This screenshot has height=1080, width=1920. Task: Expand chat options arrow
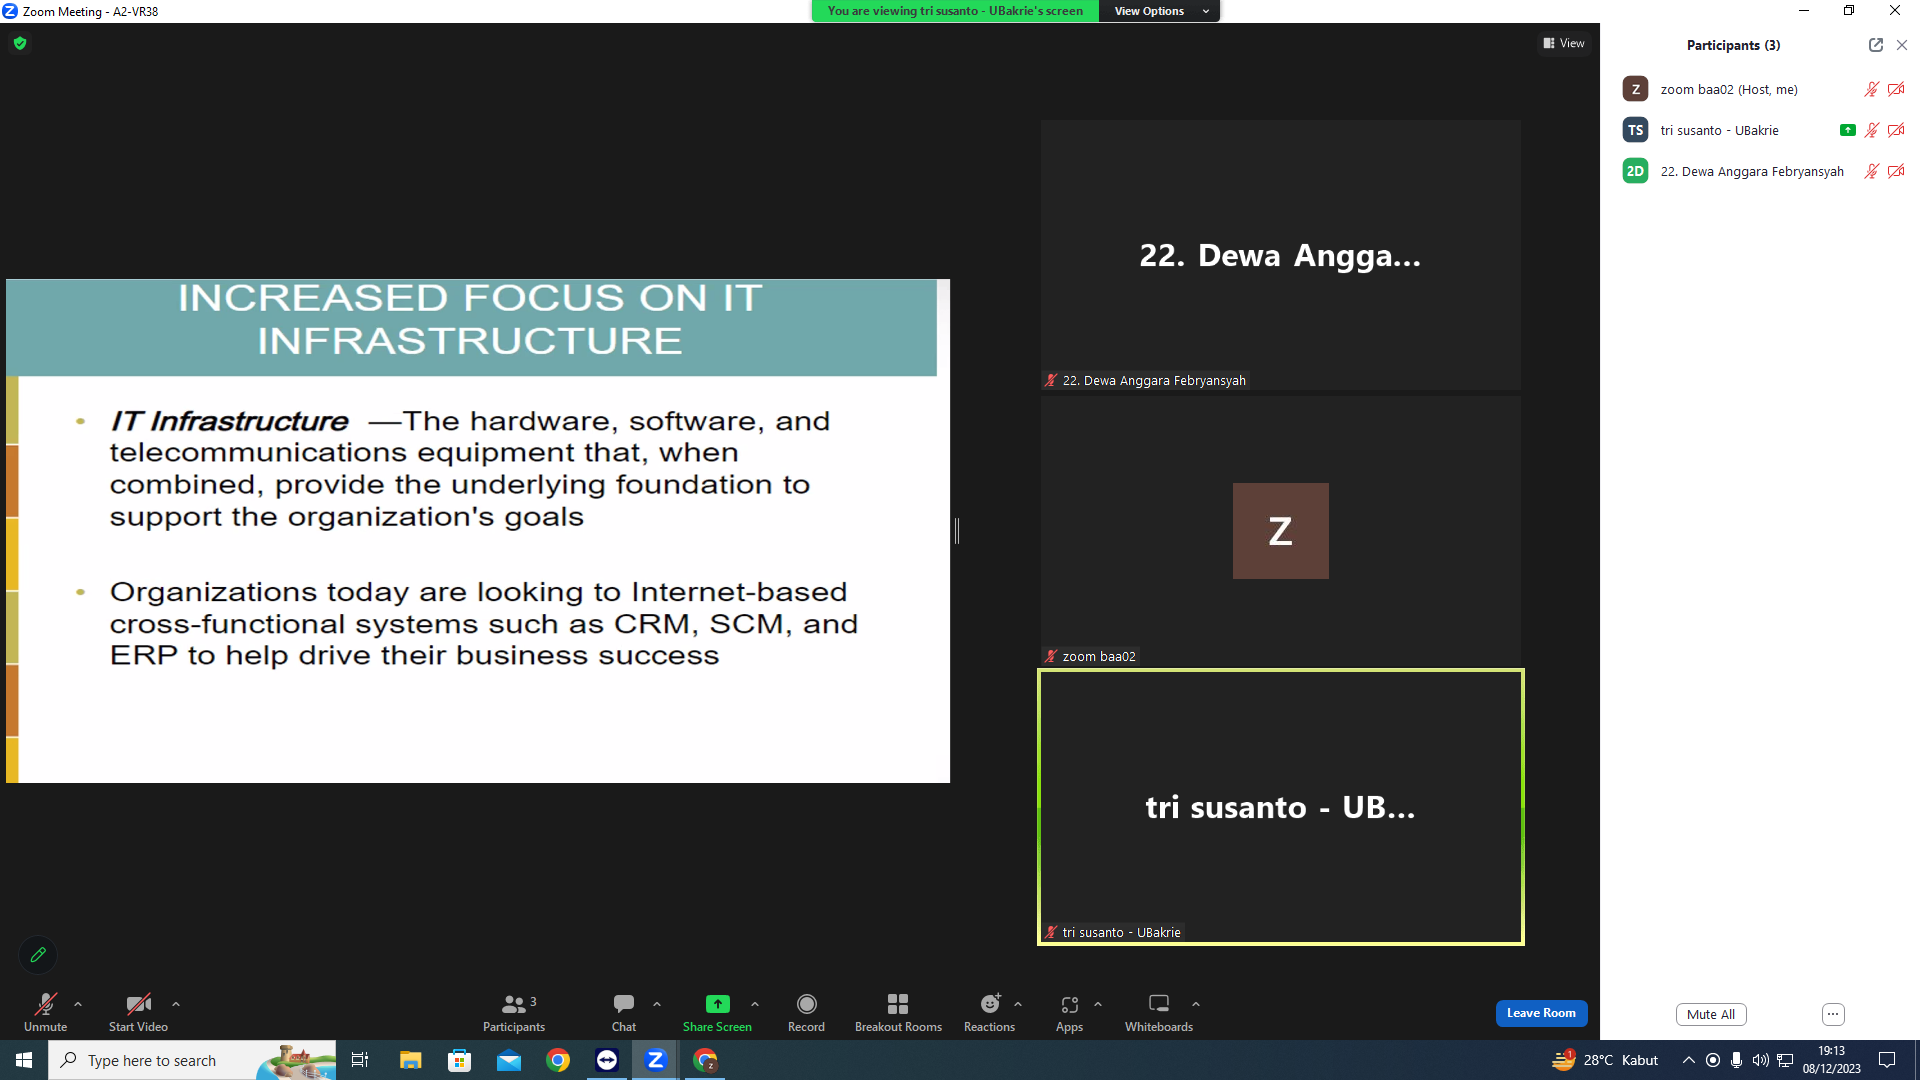657,1004
